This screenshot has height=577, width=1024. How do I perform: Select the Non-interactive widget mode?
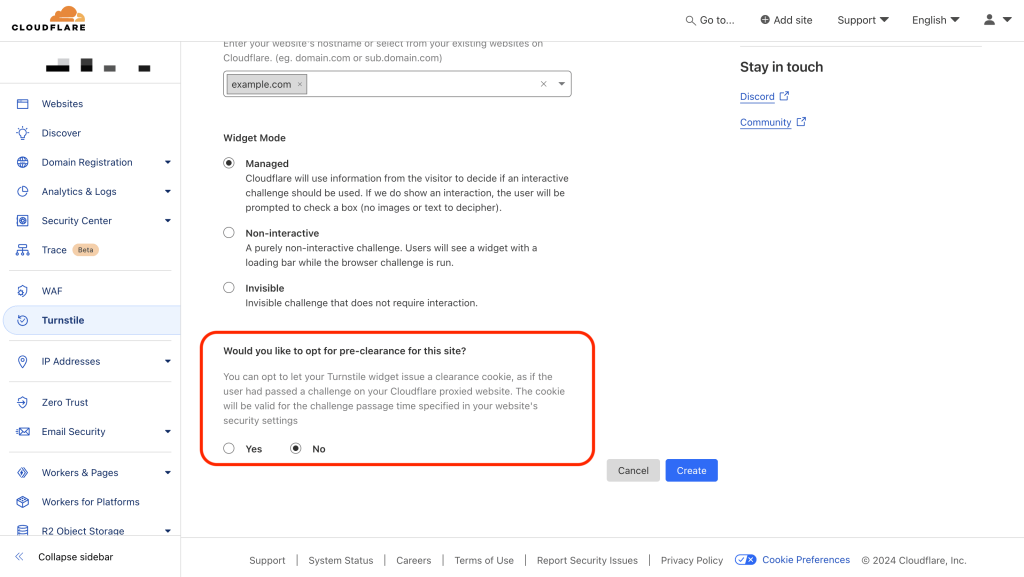(x=229, y=233)
